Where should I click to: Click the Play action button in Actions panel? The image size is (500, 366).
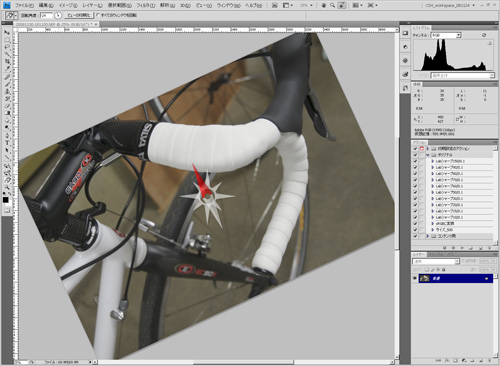(462, 248)
